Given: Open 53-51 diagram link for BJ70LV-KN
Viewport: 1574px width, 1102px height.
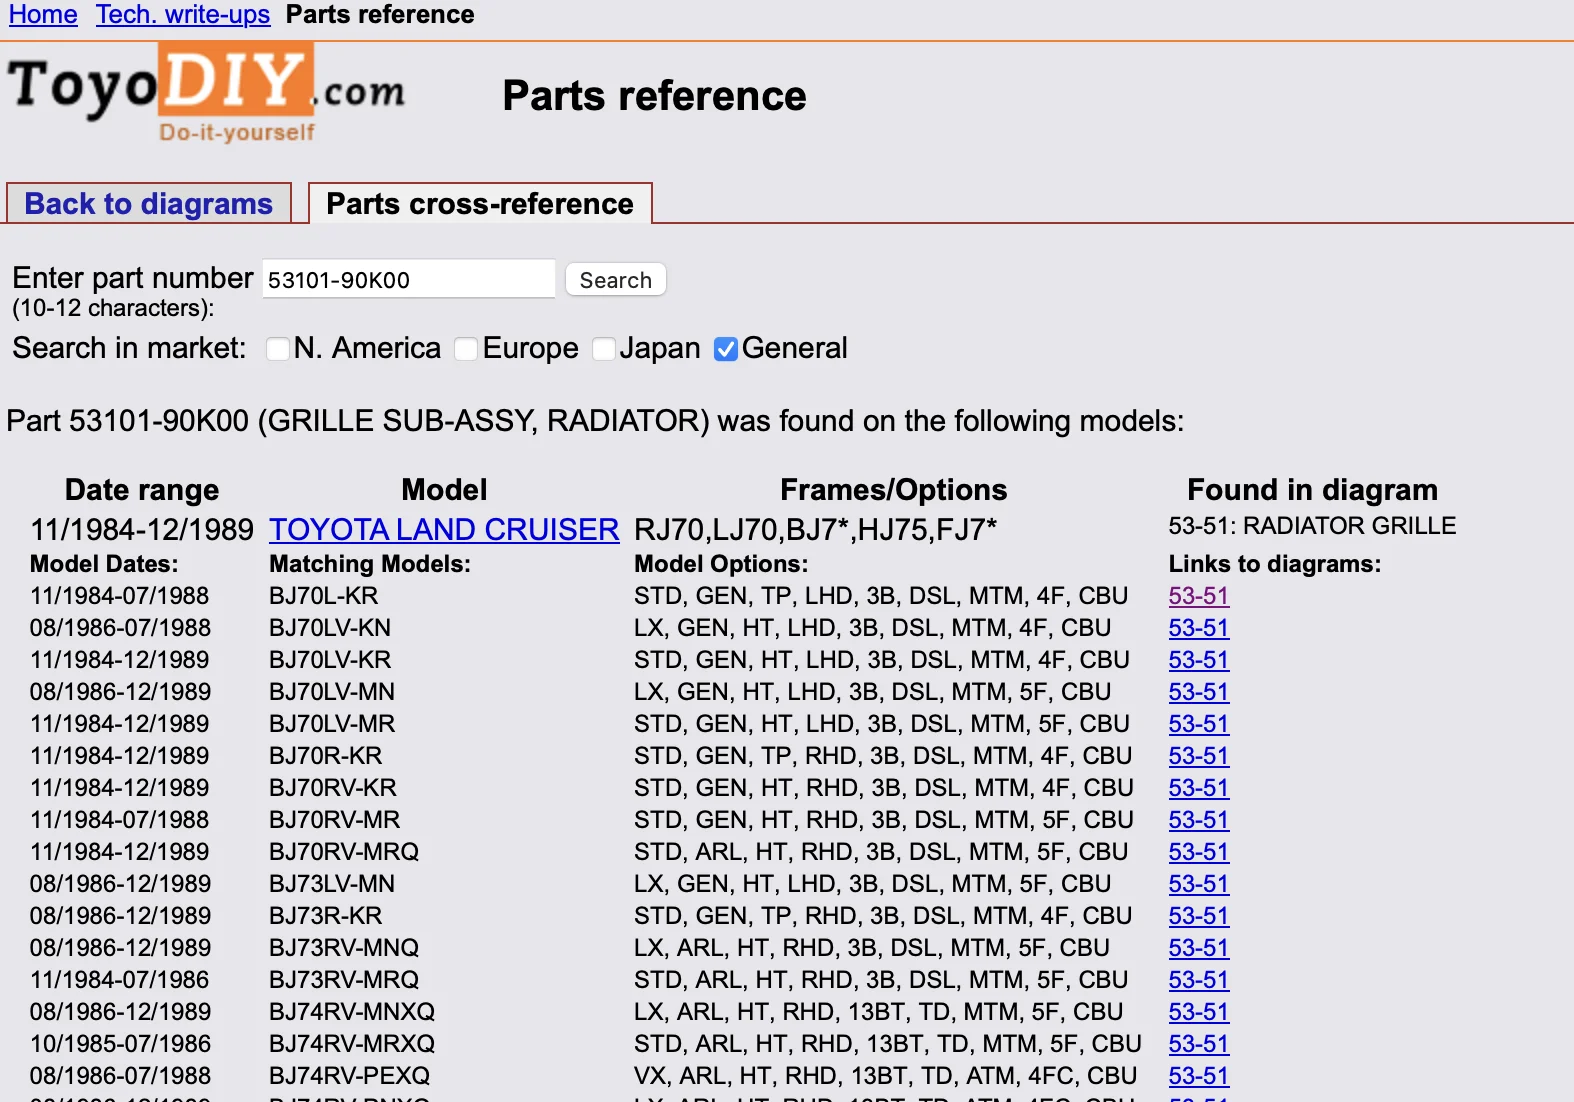Looking at the screenshot, I should point(1199,628).
